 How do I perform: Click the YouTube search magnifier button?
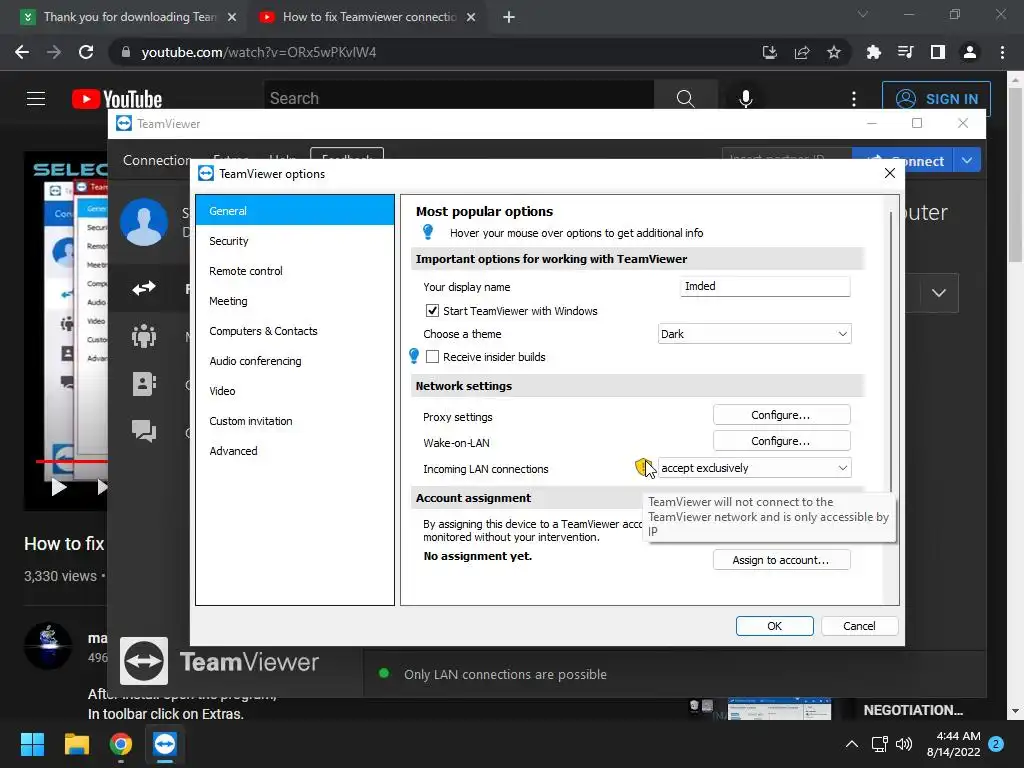[685, 98]
